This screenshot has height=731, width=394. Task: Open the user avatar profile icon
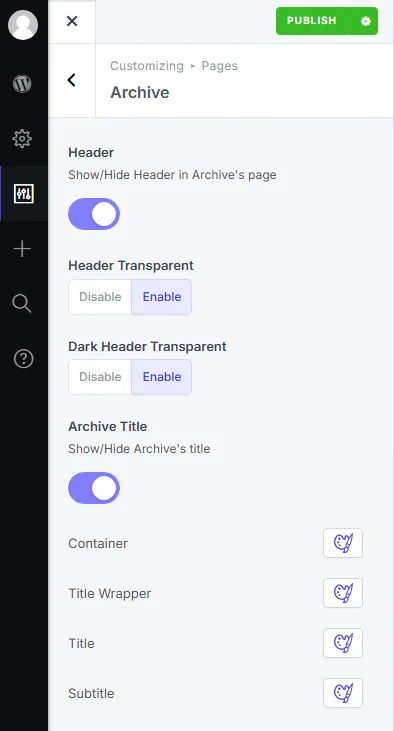click(x=23, y=25)
